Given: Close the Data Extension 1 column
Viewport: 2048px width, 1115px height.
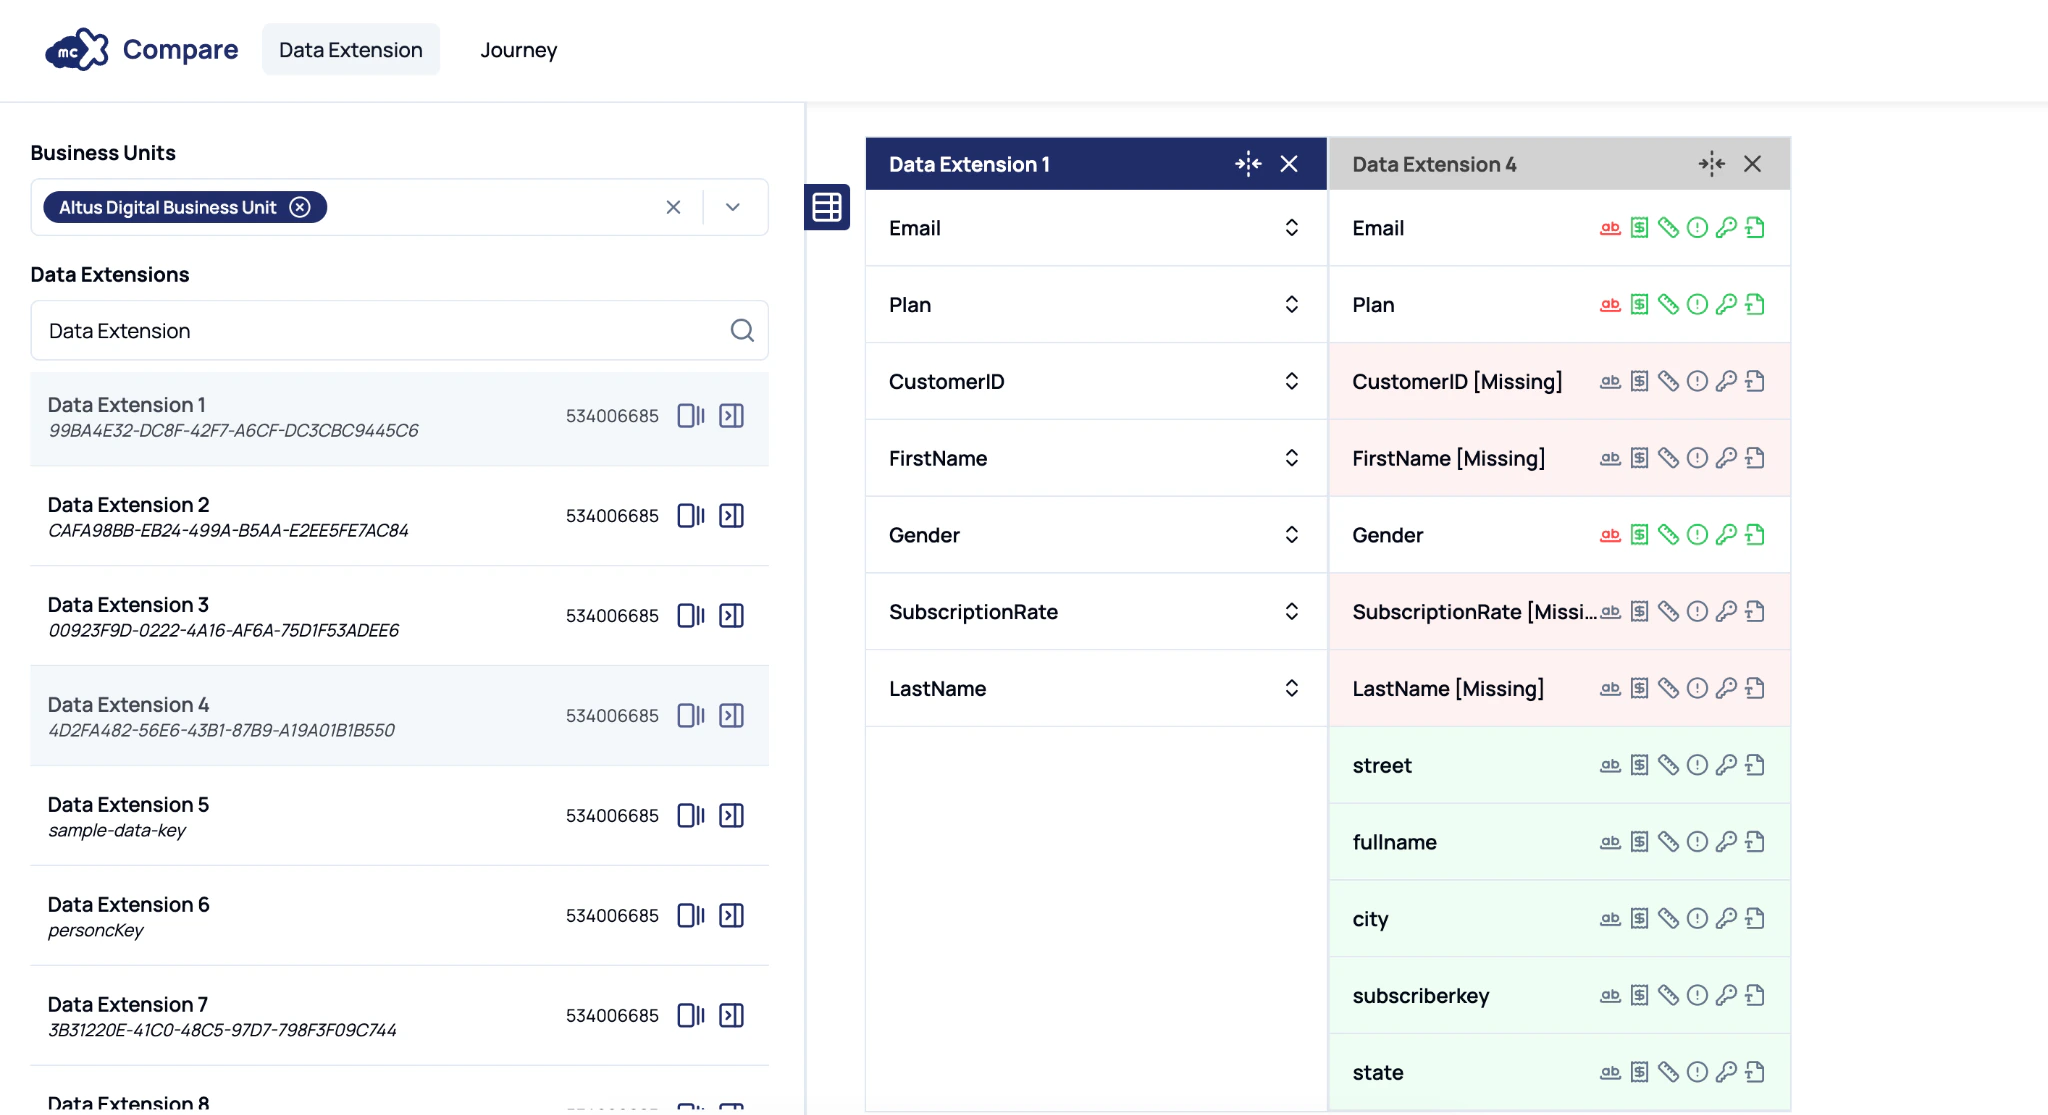Looking at the screenshot, I should (x=1290, y=164).
